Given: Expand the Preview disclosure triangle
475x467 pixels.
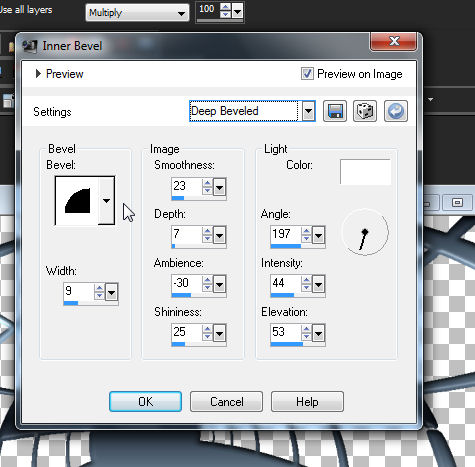Looking at the screenshot, I should coord(38,74).
